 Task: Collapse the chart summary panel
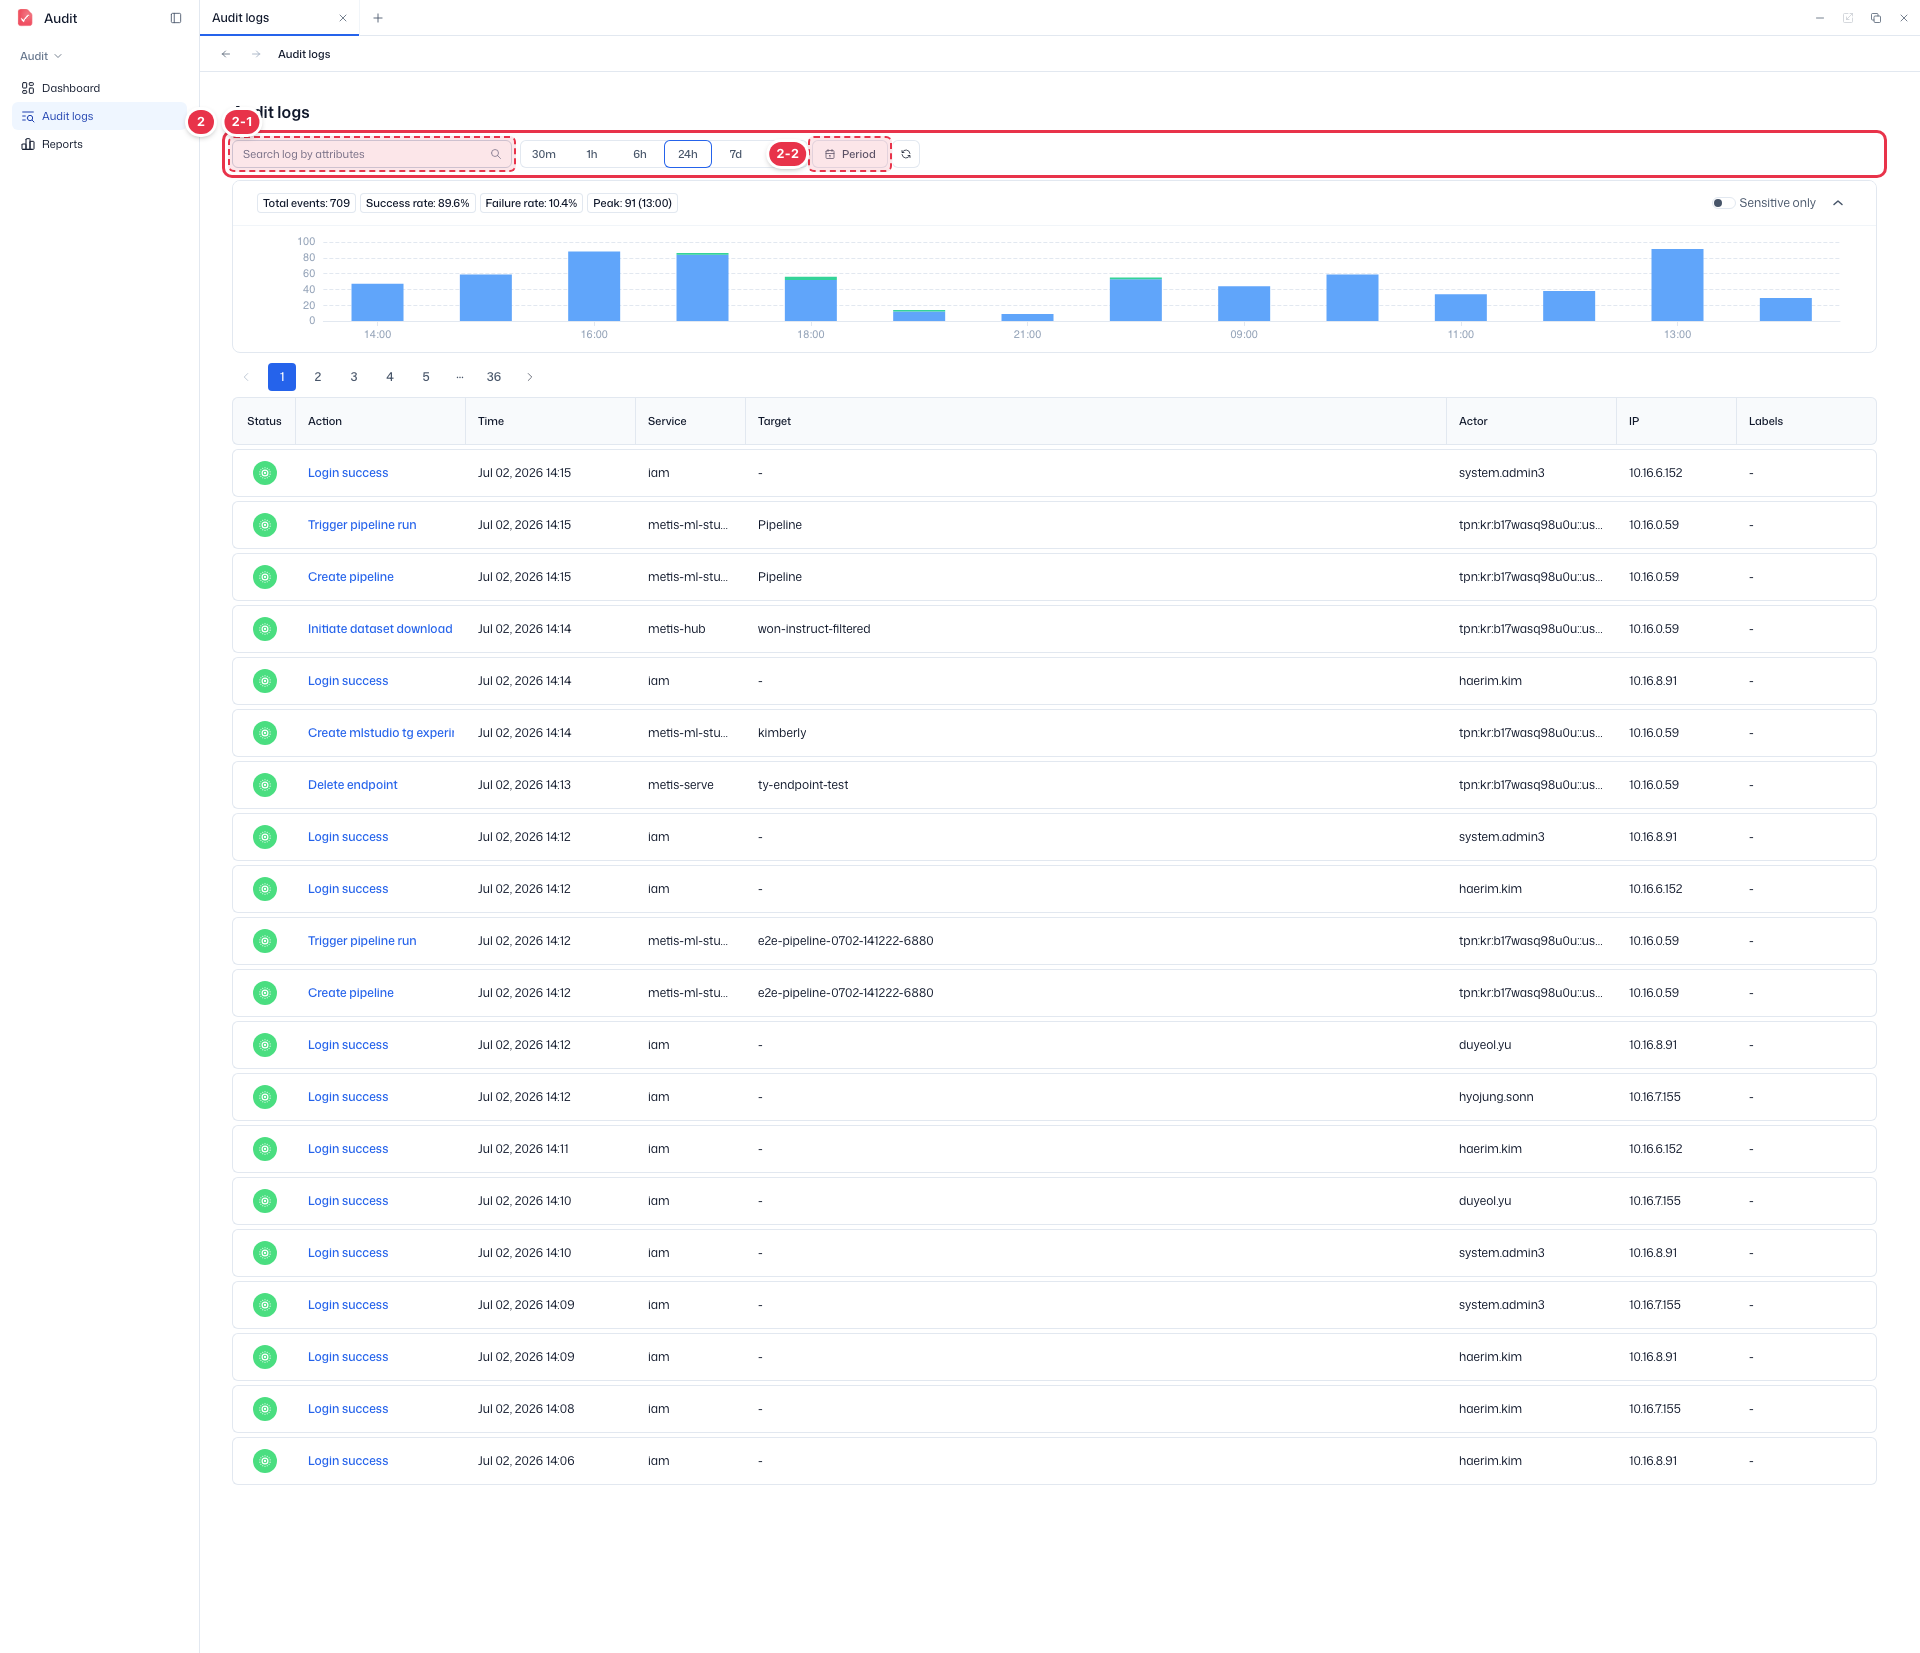point(1838,203)
